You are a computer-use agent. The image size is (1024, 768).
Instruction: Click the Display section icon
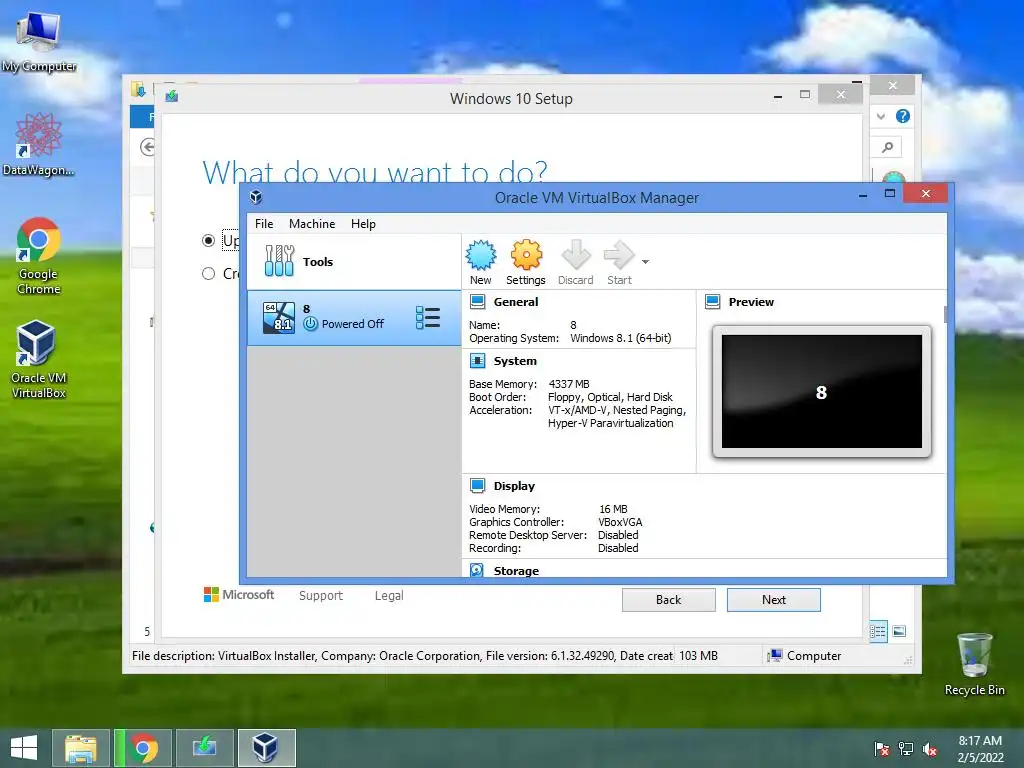tap(477, 486)
